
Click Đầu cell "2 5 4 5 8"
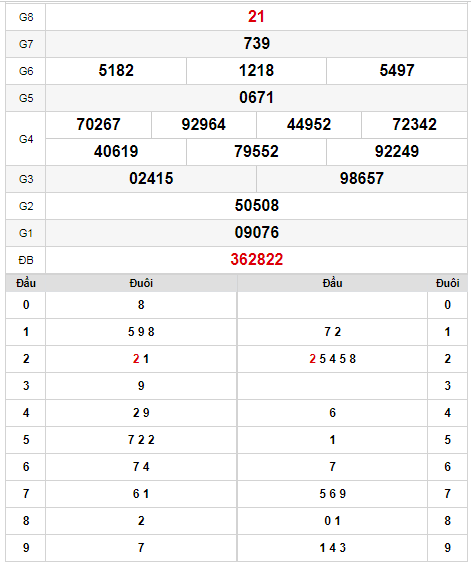tap(332, 359)
